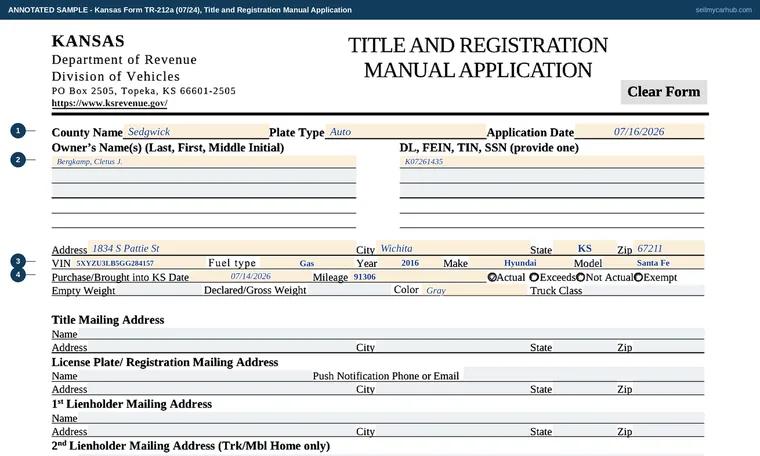Click the Title Mailing Address street Address field
The width and height of the screenshot is (760, 456).
[x=222, y=347]
